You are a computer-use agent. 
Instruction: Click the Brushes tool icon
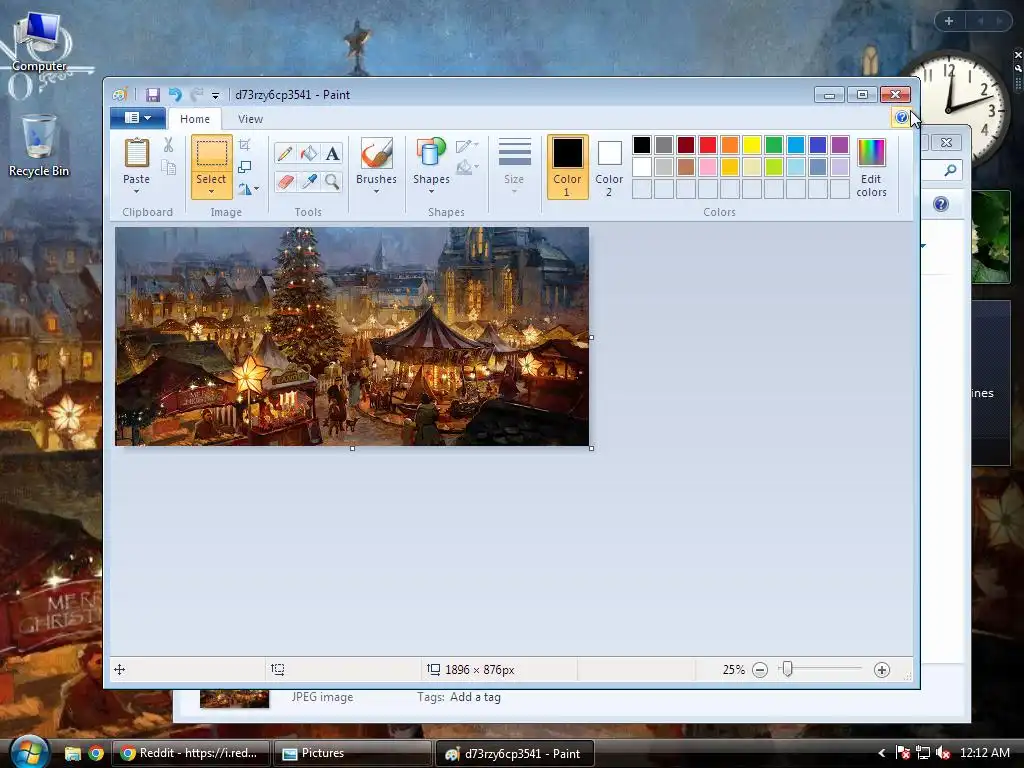376,153
